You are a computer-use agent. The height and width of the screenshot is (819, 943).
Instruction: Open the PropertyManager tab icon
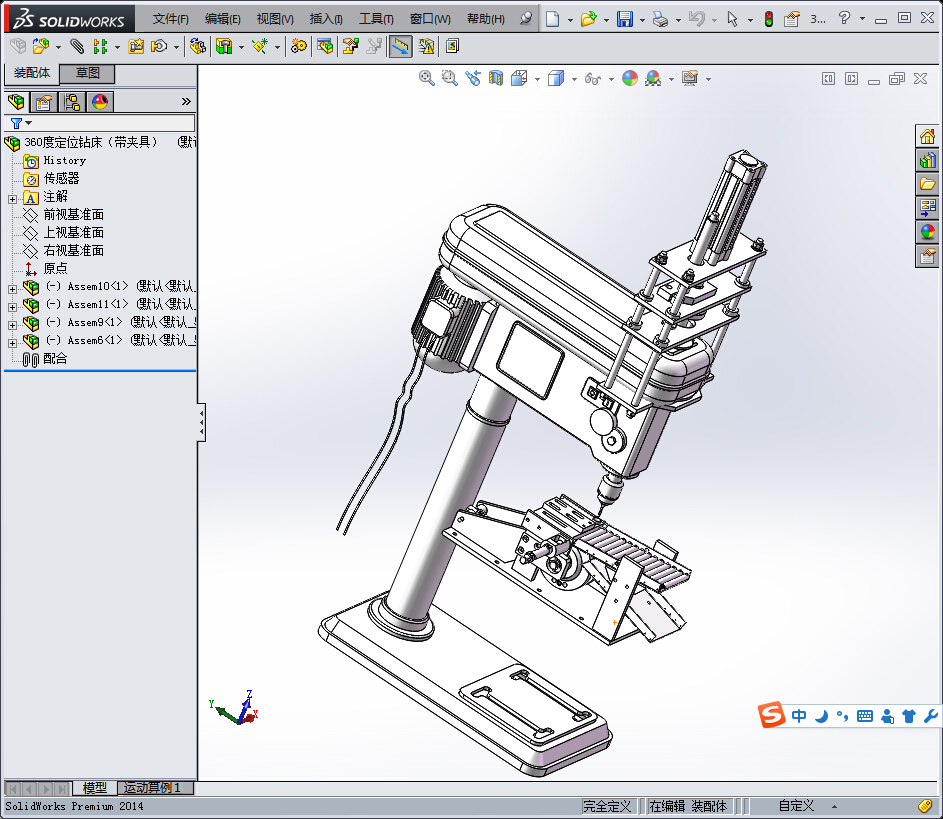click(43, 102)
